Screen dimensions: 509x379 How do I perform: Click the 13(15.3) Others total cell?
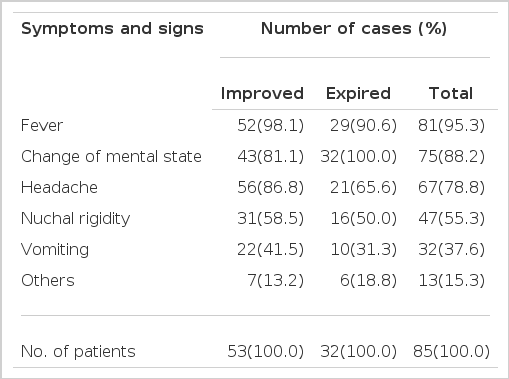[x=451, y=280]
